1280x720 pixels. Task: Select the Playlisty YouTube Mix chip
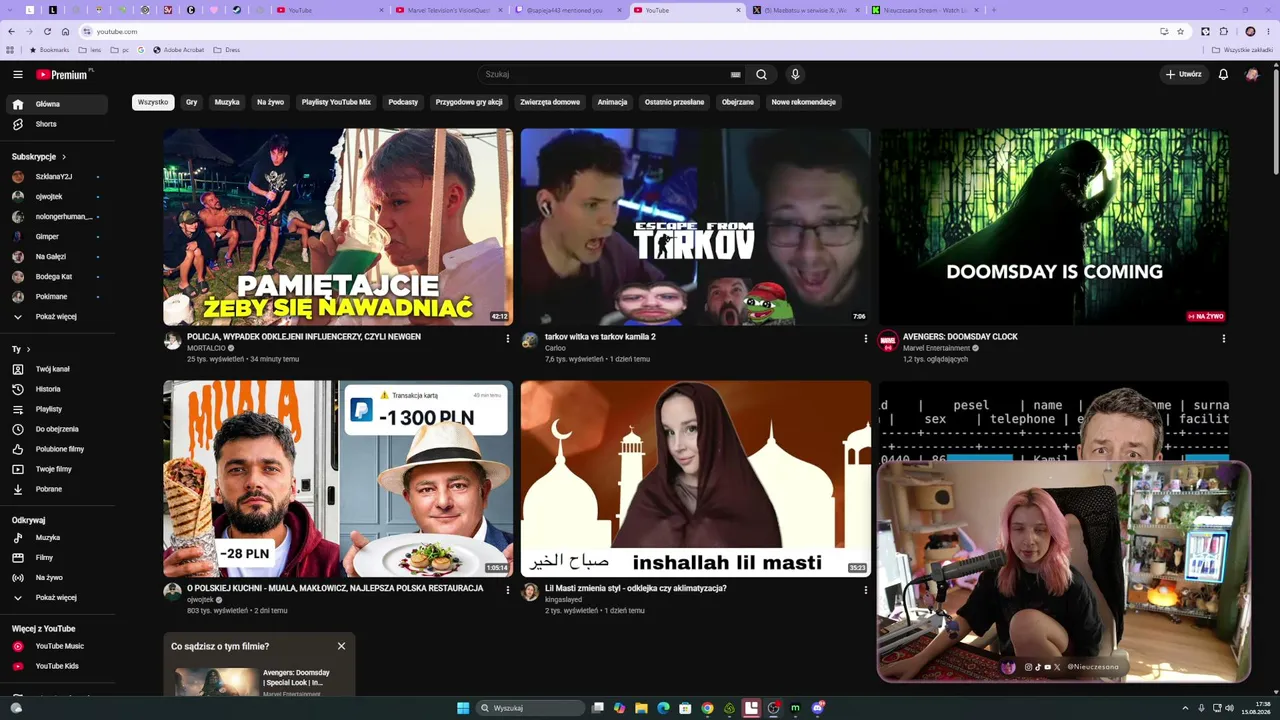coord(336,102)
